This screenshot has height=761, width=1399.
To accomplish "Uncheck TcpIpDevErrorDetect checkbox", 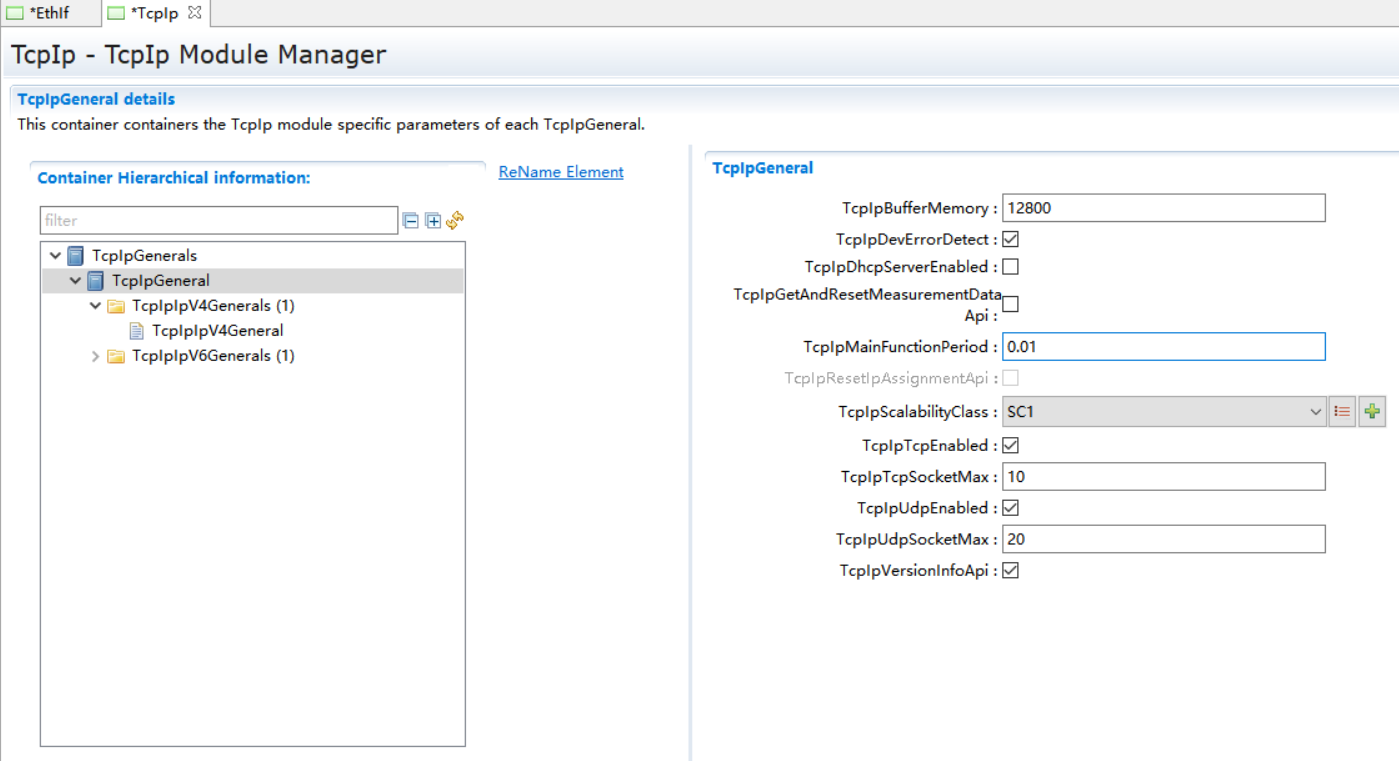I will (x=1011, y=240).
